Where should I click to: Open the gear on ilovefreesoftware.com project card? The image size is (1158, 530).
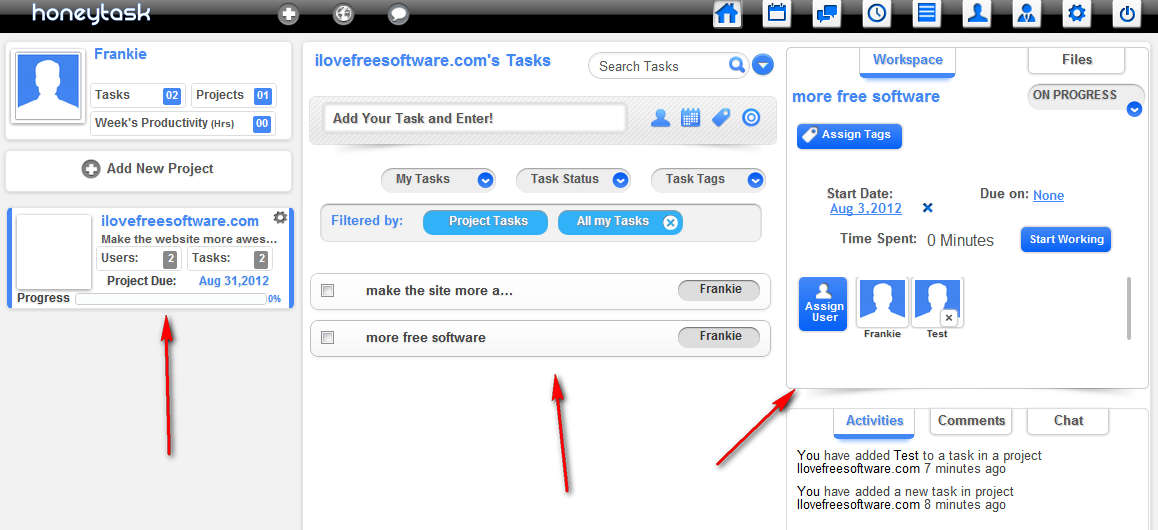[280, 217]
